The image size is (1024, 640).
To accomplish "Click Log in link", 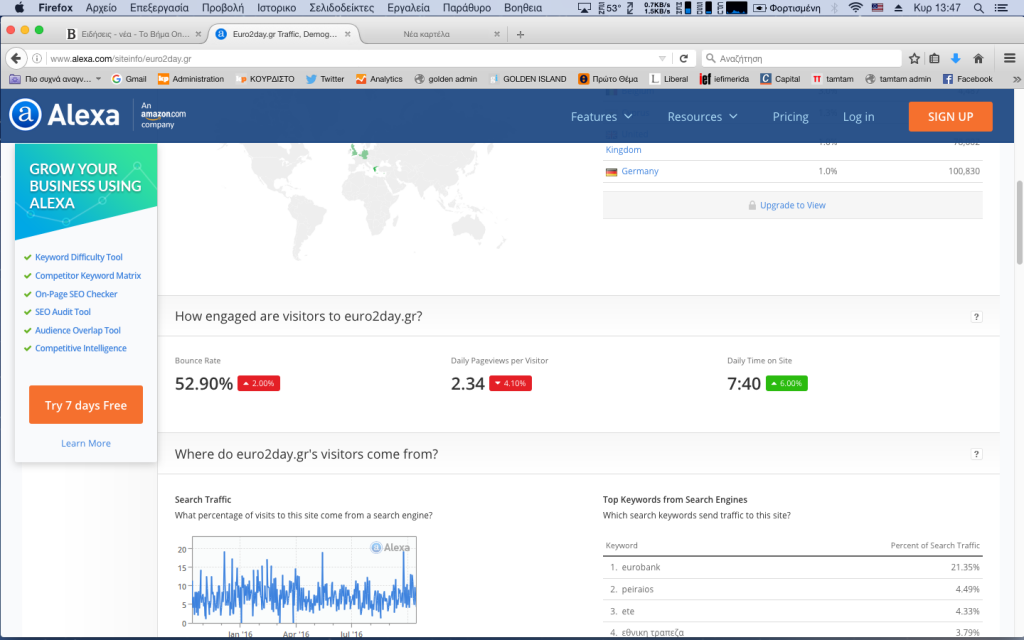I will coord(858,116).
